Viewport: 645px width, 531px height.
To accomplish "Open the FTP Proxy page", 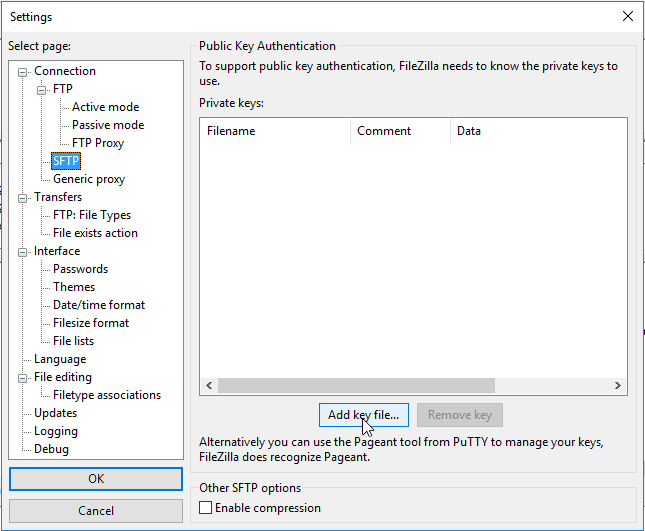I will [x=98, y=143].
